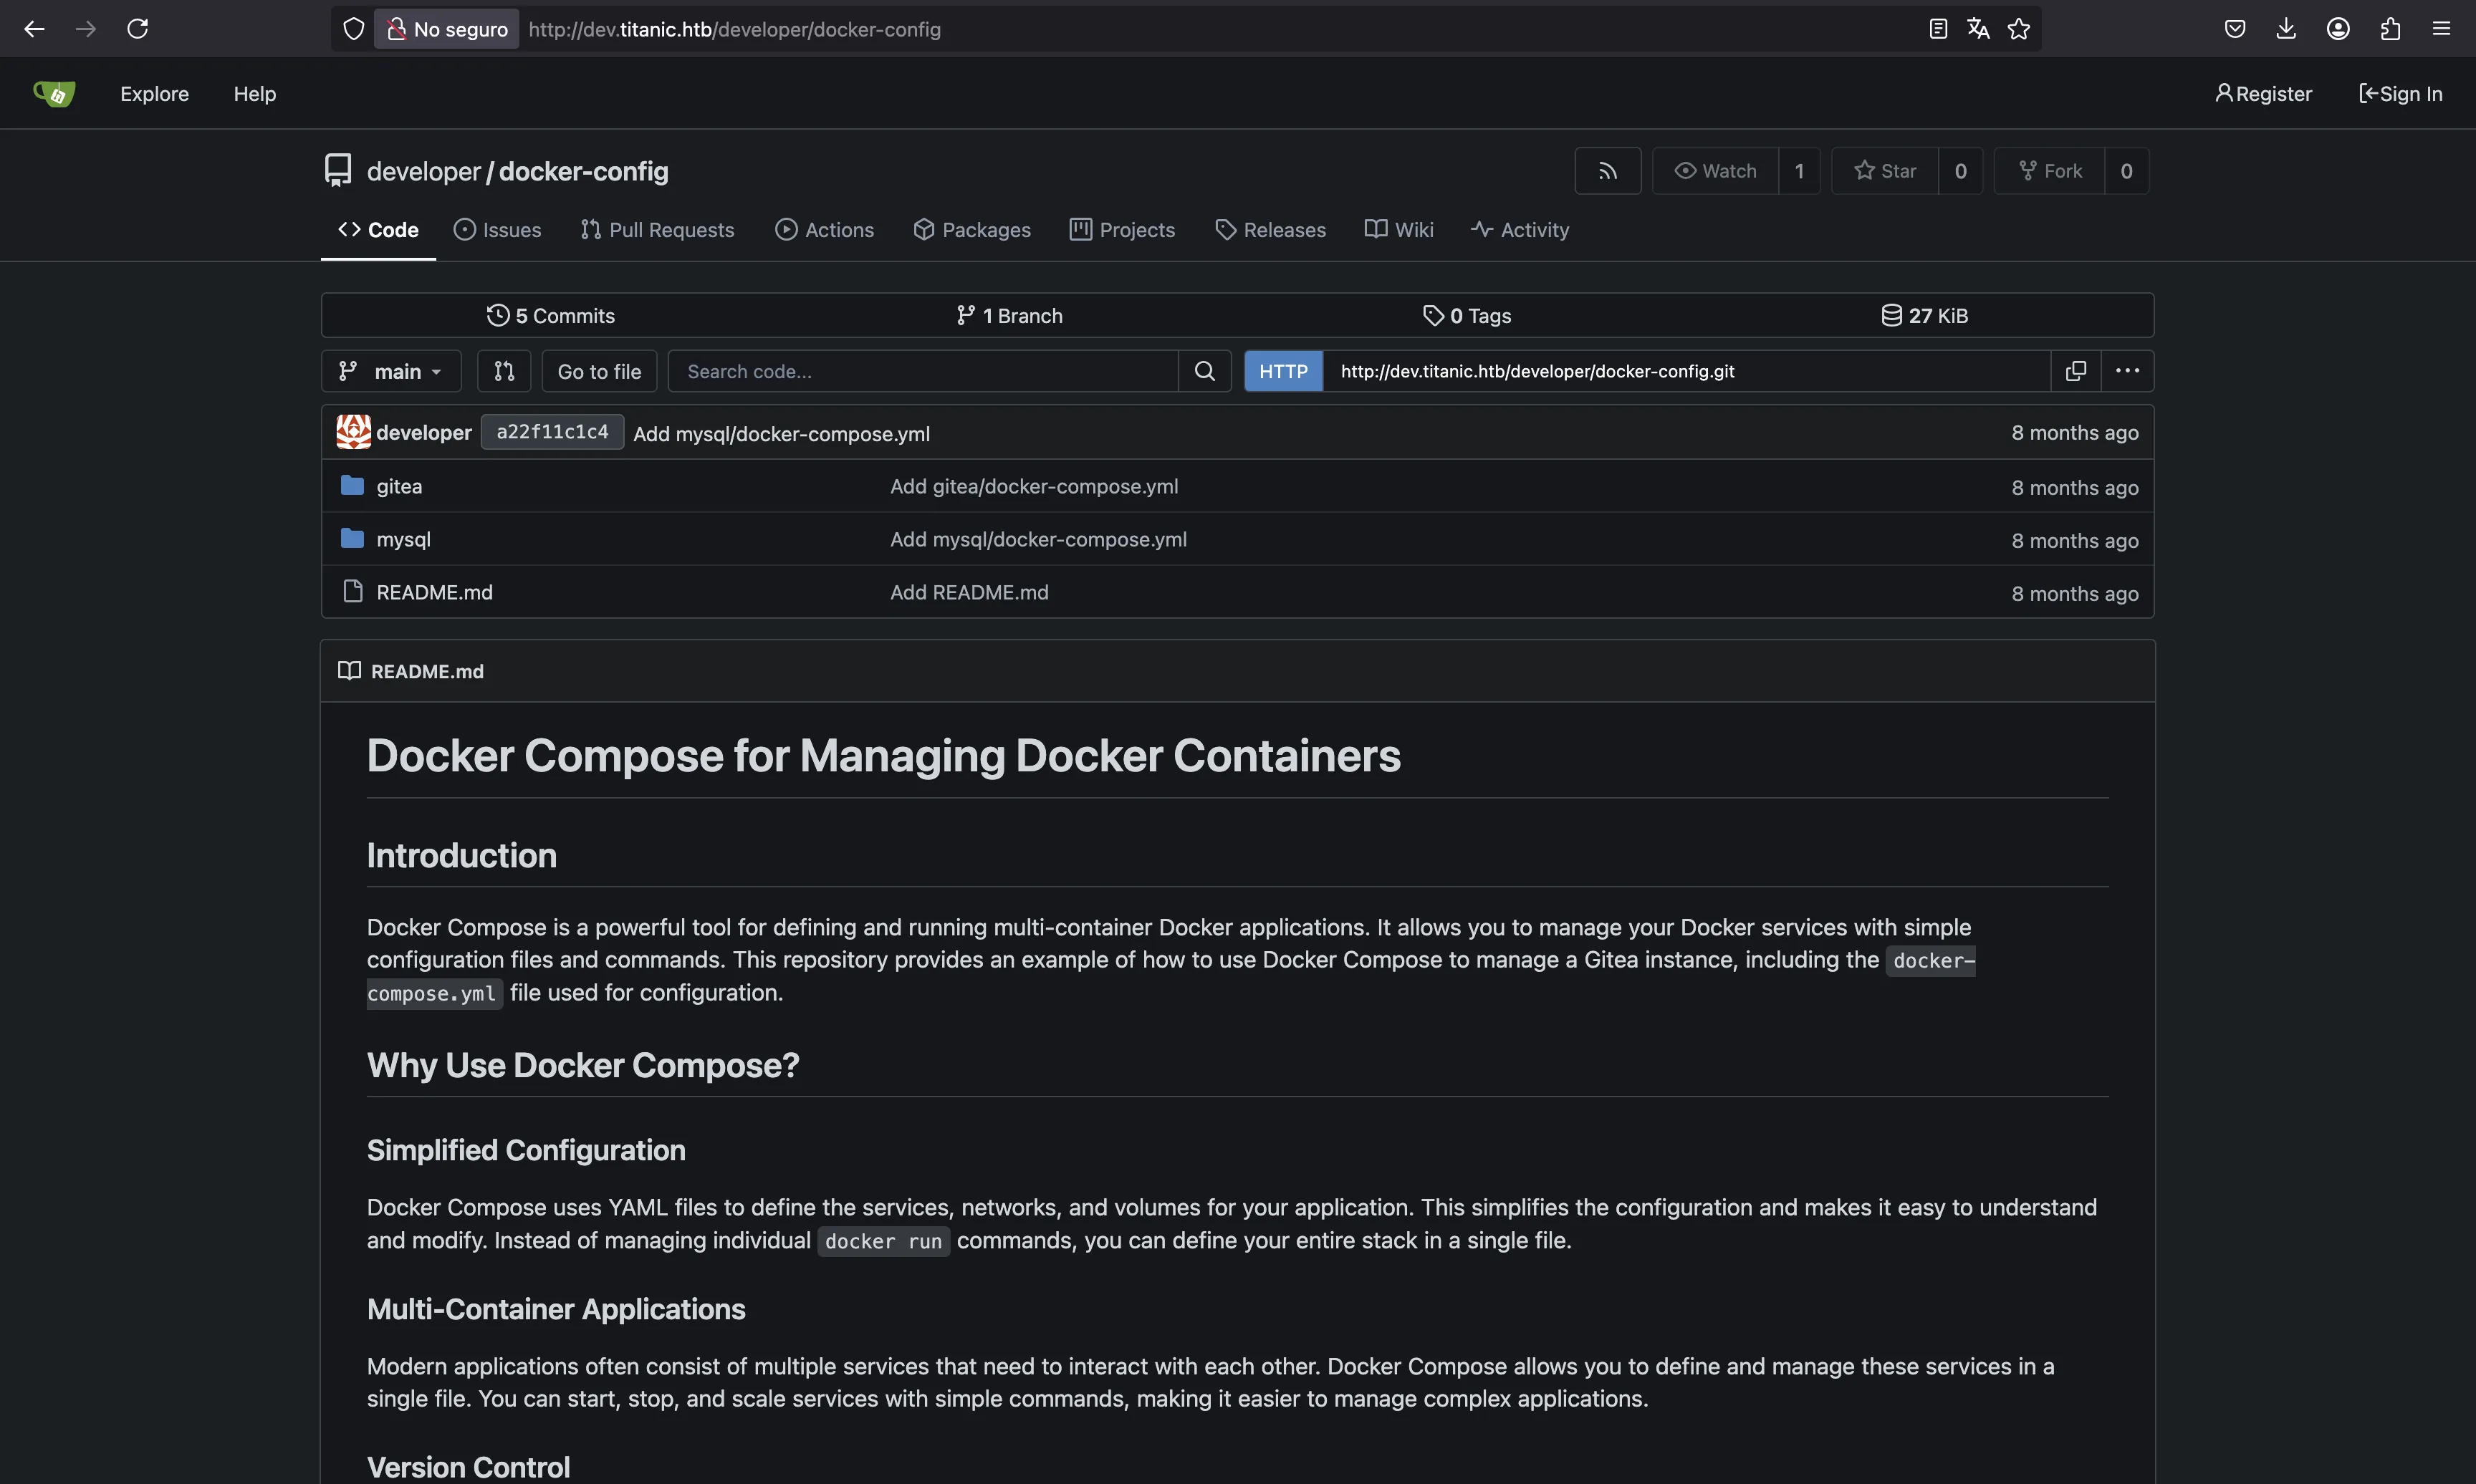The image size is (2476, 1484).
Task: Click the watchers count 1
Action: (1799, 171)
